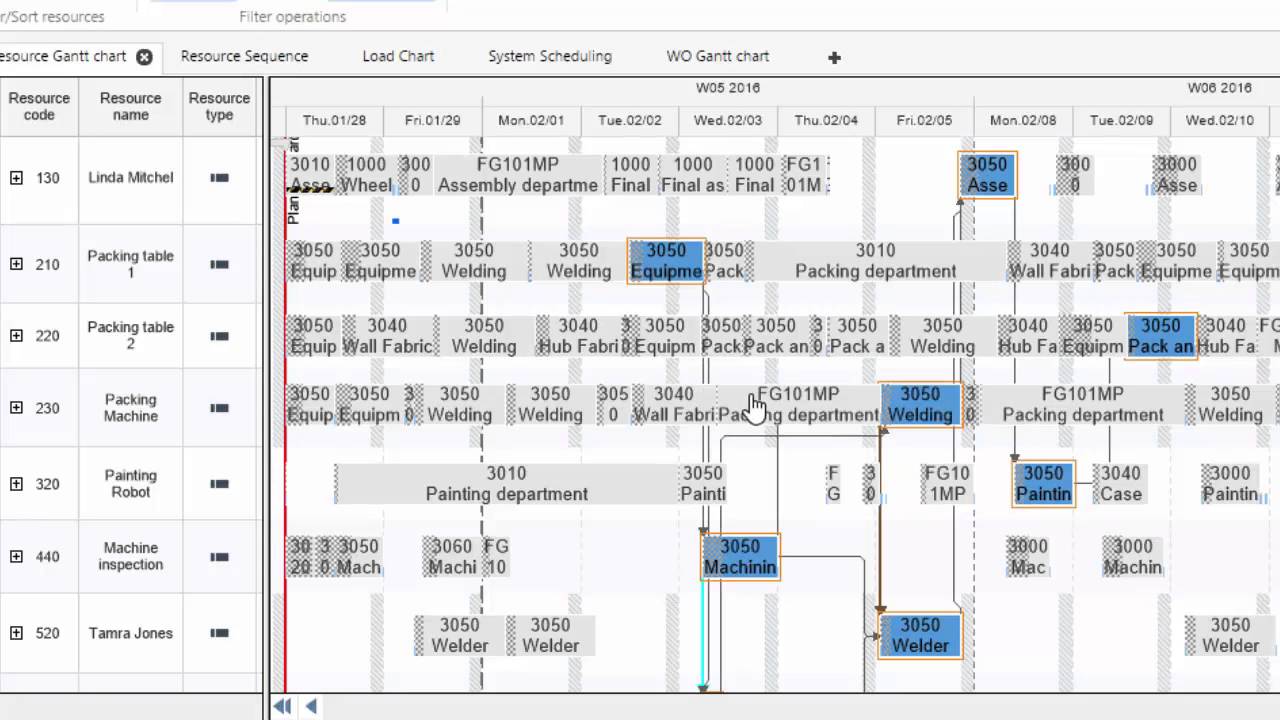The width and height of the screenshot is (1280, 720).
Task: Click resource type icon for Machine inspection
Action: coord(219,557)
